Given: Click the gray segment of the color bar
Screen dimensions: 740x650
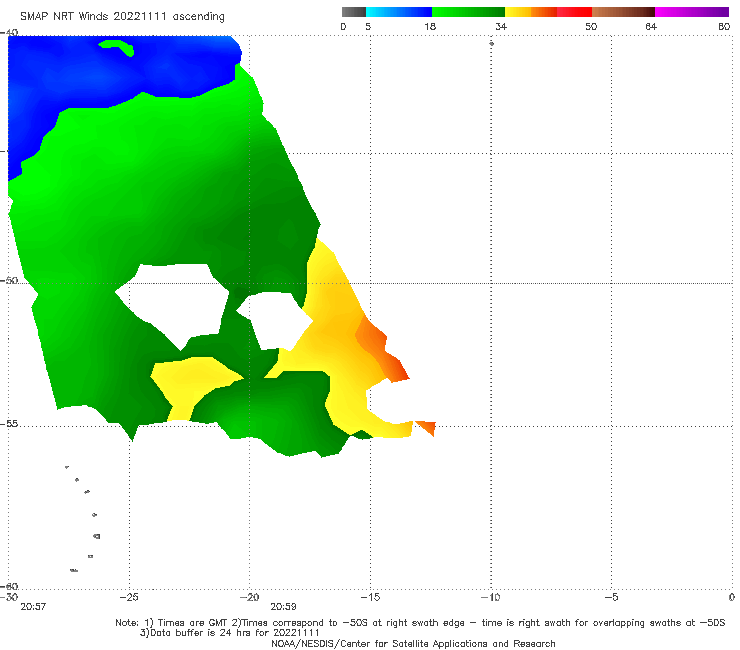Looking at the screenshot, I should pos(354,12).
